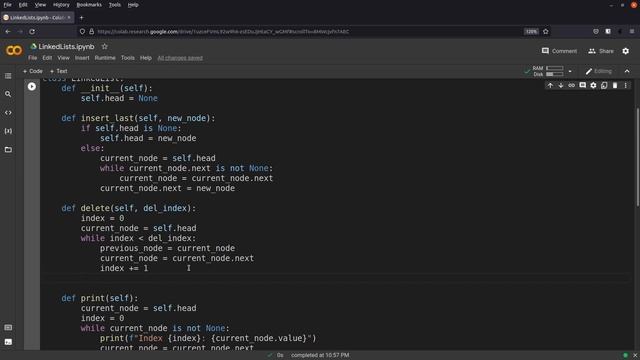Open Colab Runtime menu
Screen dimensions: 640x360
(105, 58)
